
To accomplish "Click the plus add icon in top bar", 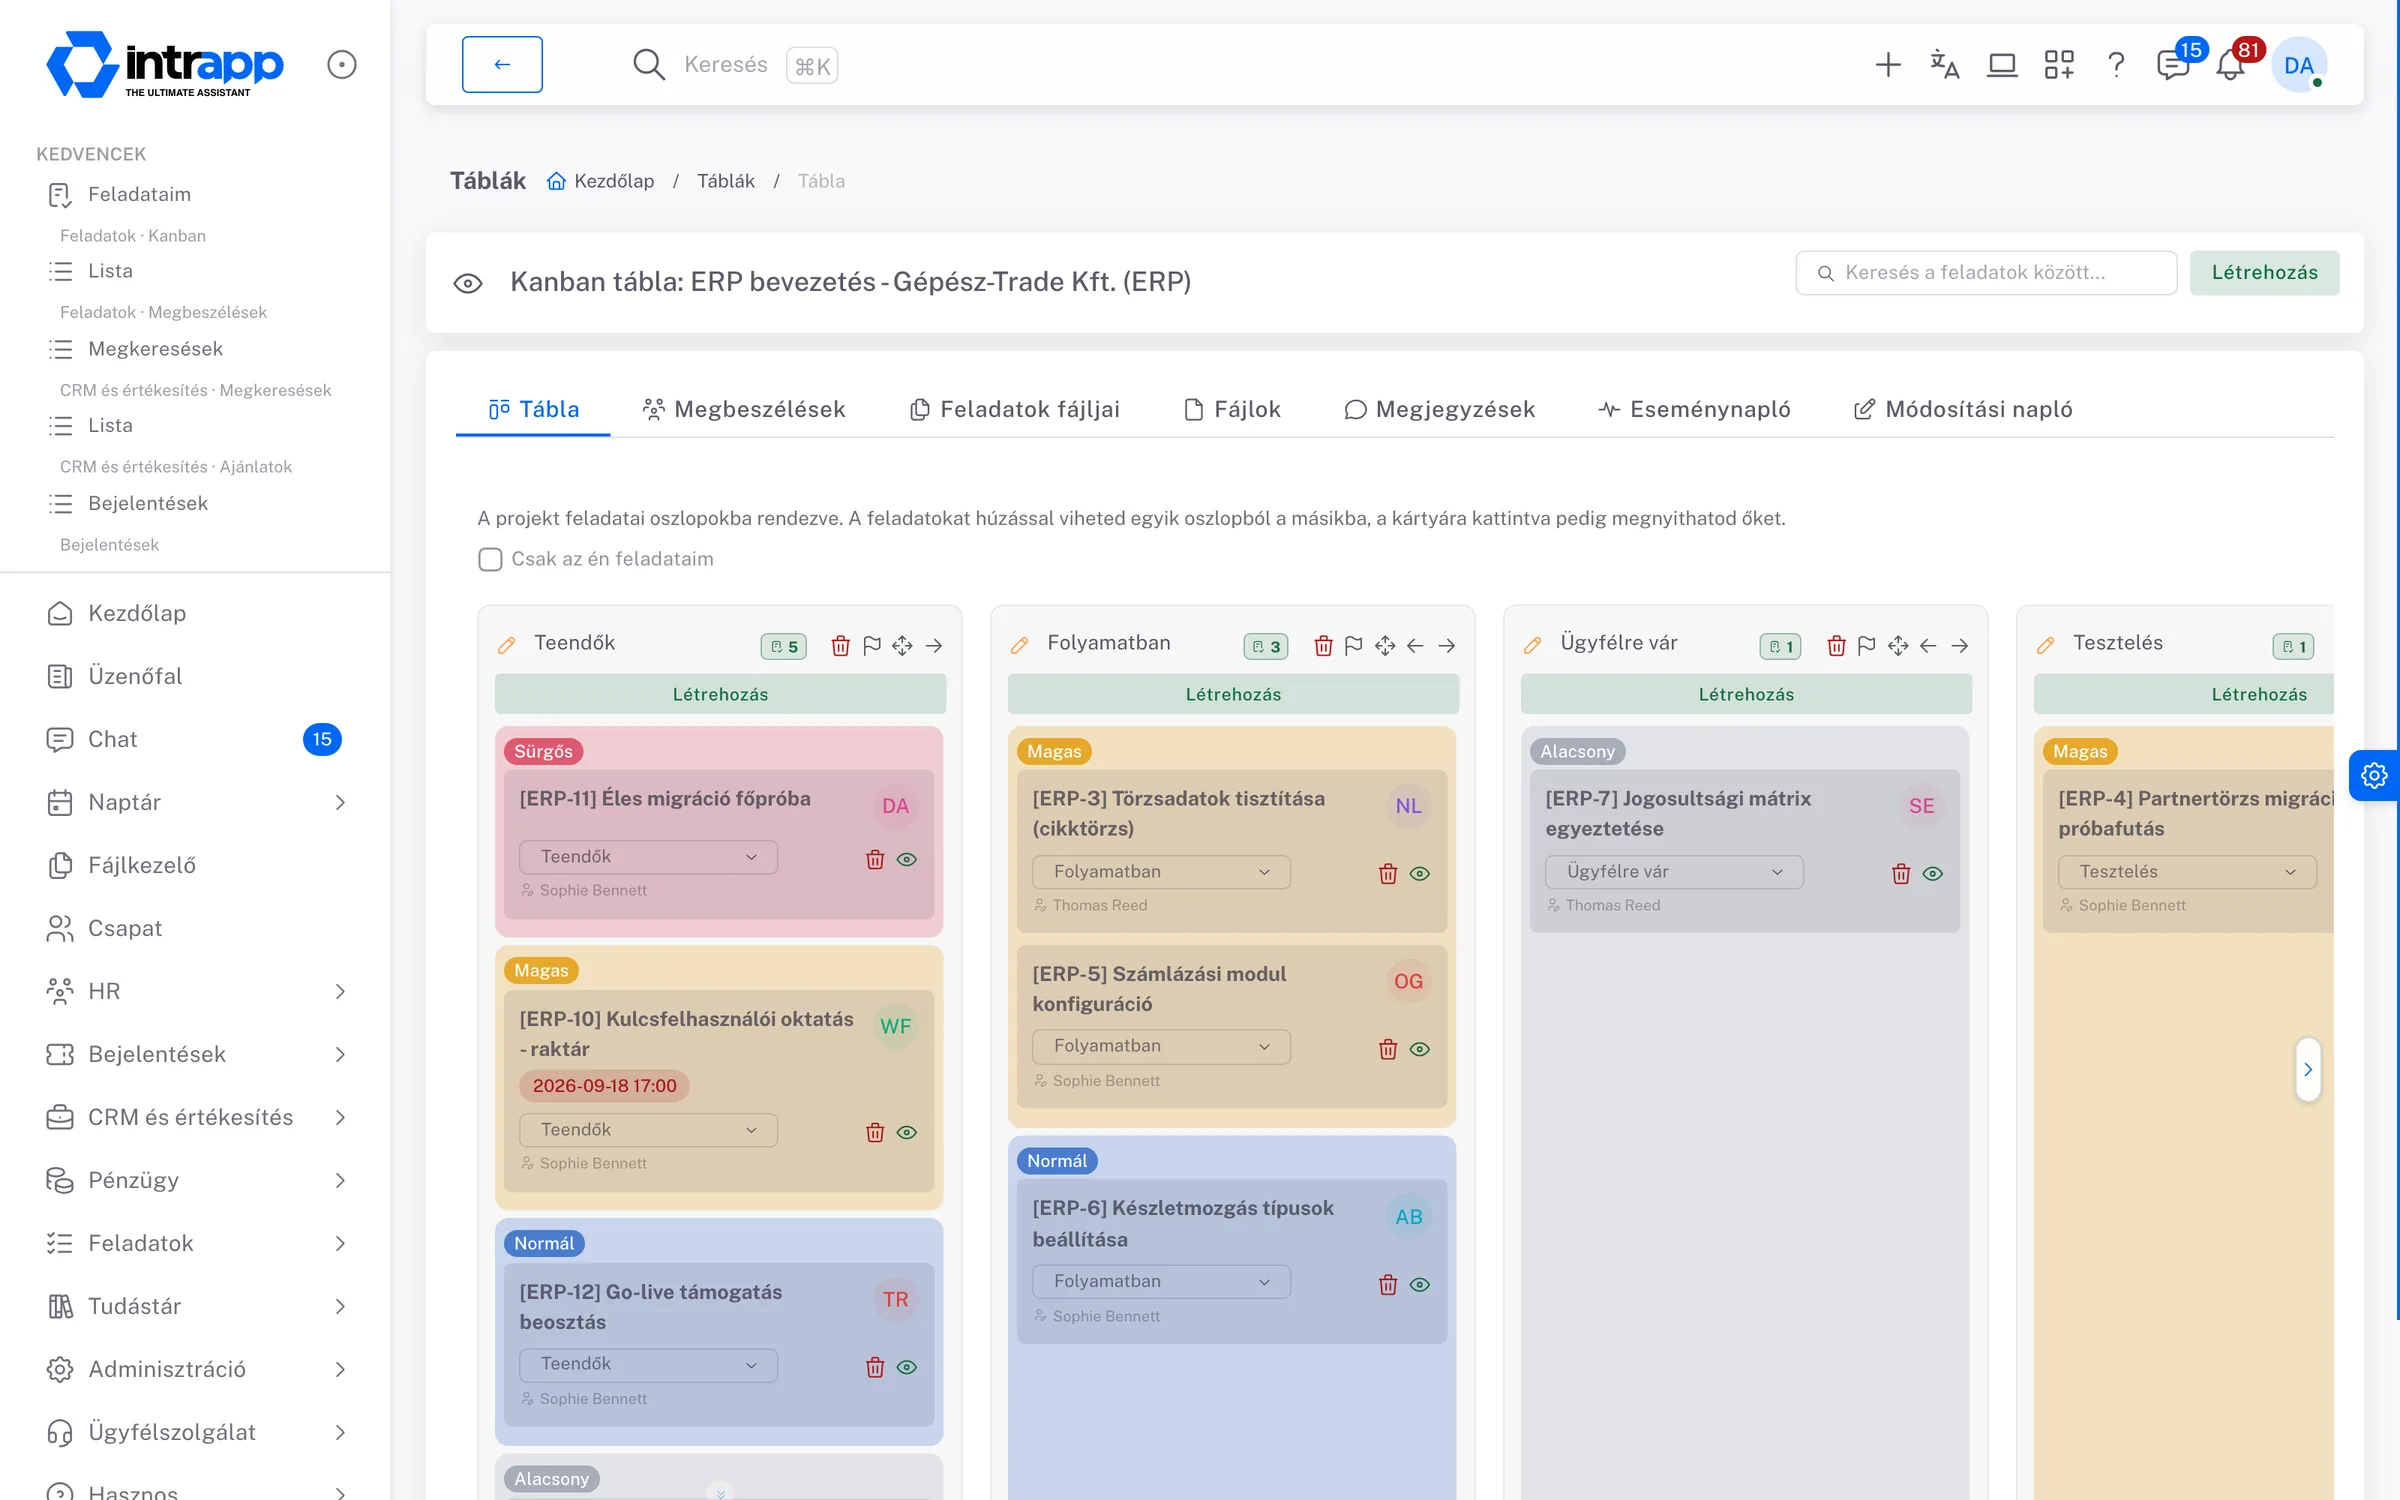I will (1887, 65).
